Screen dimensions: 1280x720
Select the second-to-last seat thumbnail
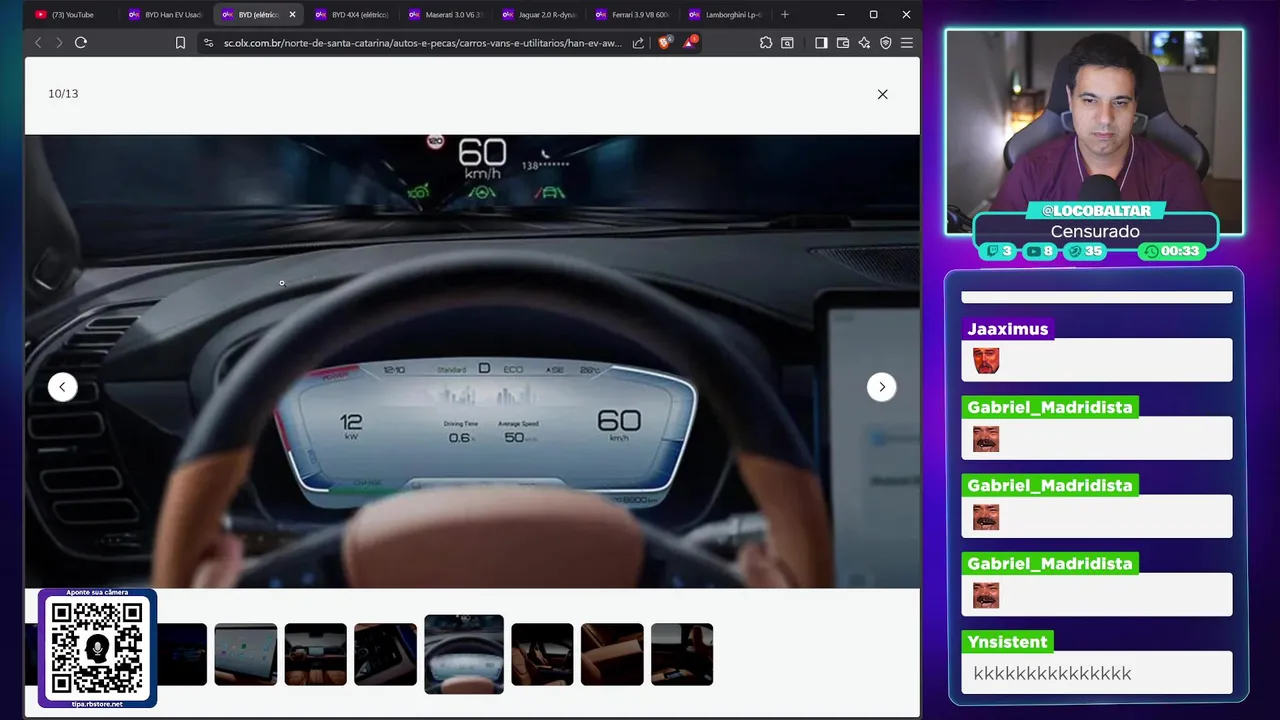612,655
